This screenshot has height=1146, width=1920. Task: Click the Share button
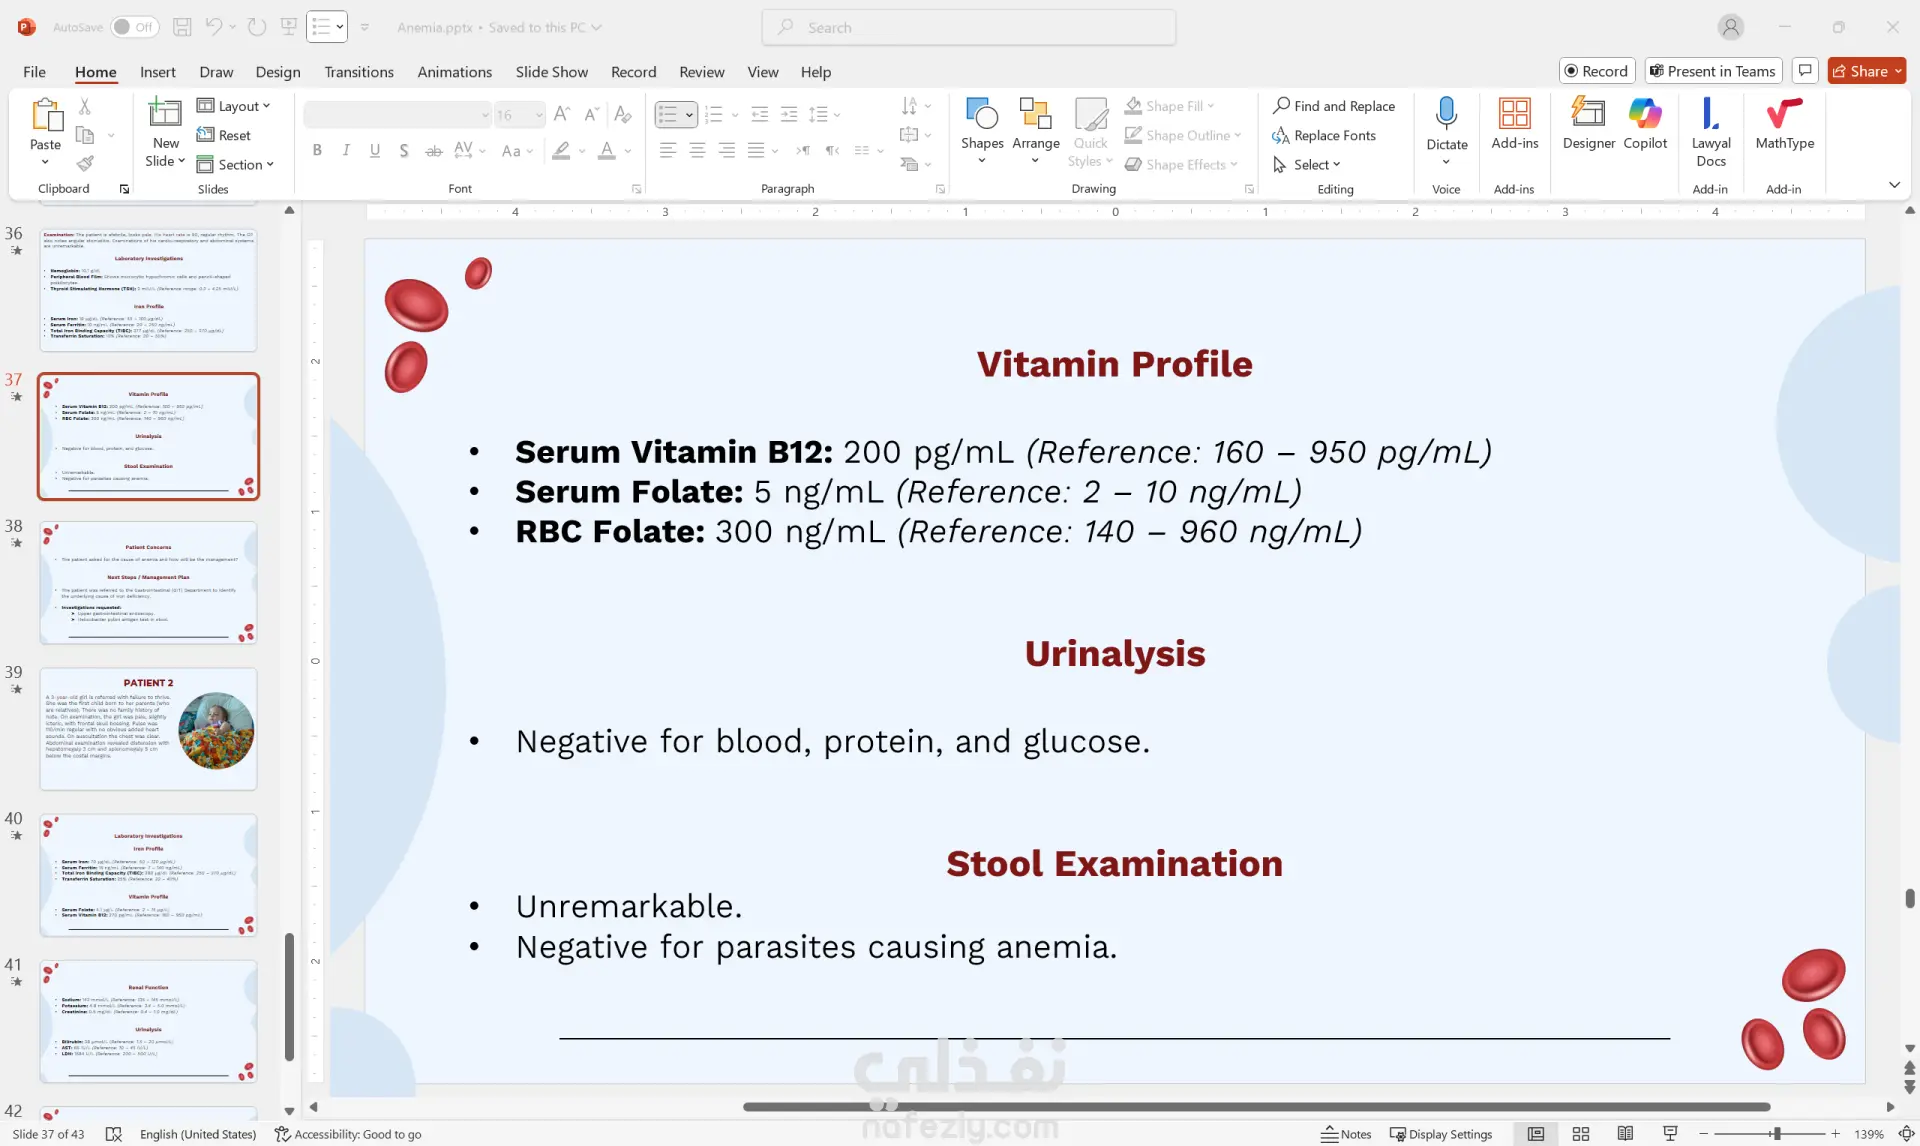1866,71
